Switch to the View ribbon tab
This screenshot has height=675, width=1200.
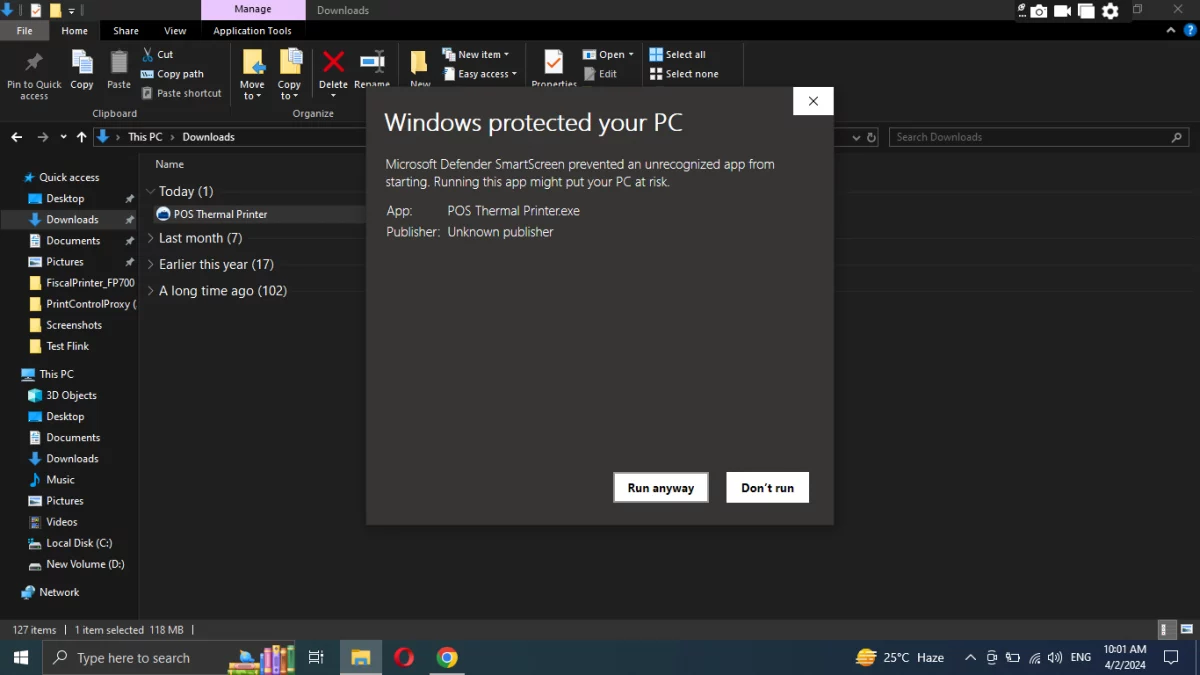point(175,31)
